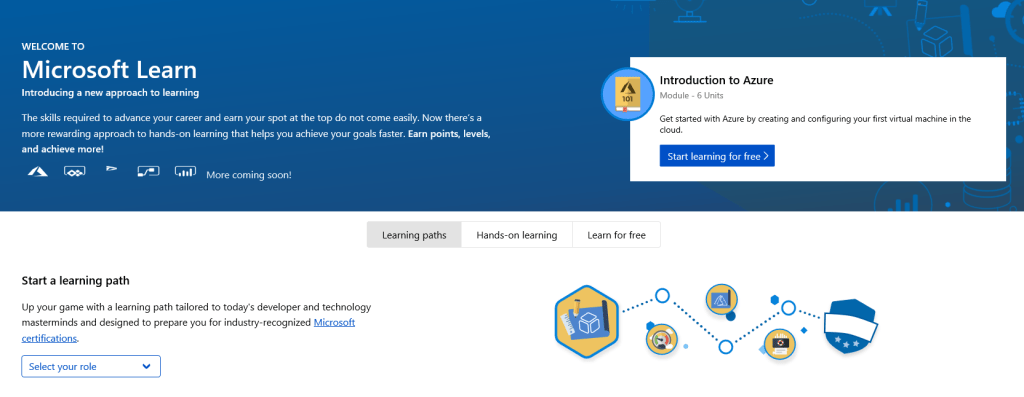Click the Azure virtual machine module description

[x=816, y=124]
